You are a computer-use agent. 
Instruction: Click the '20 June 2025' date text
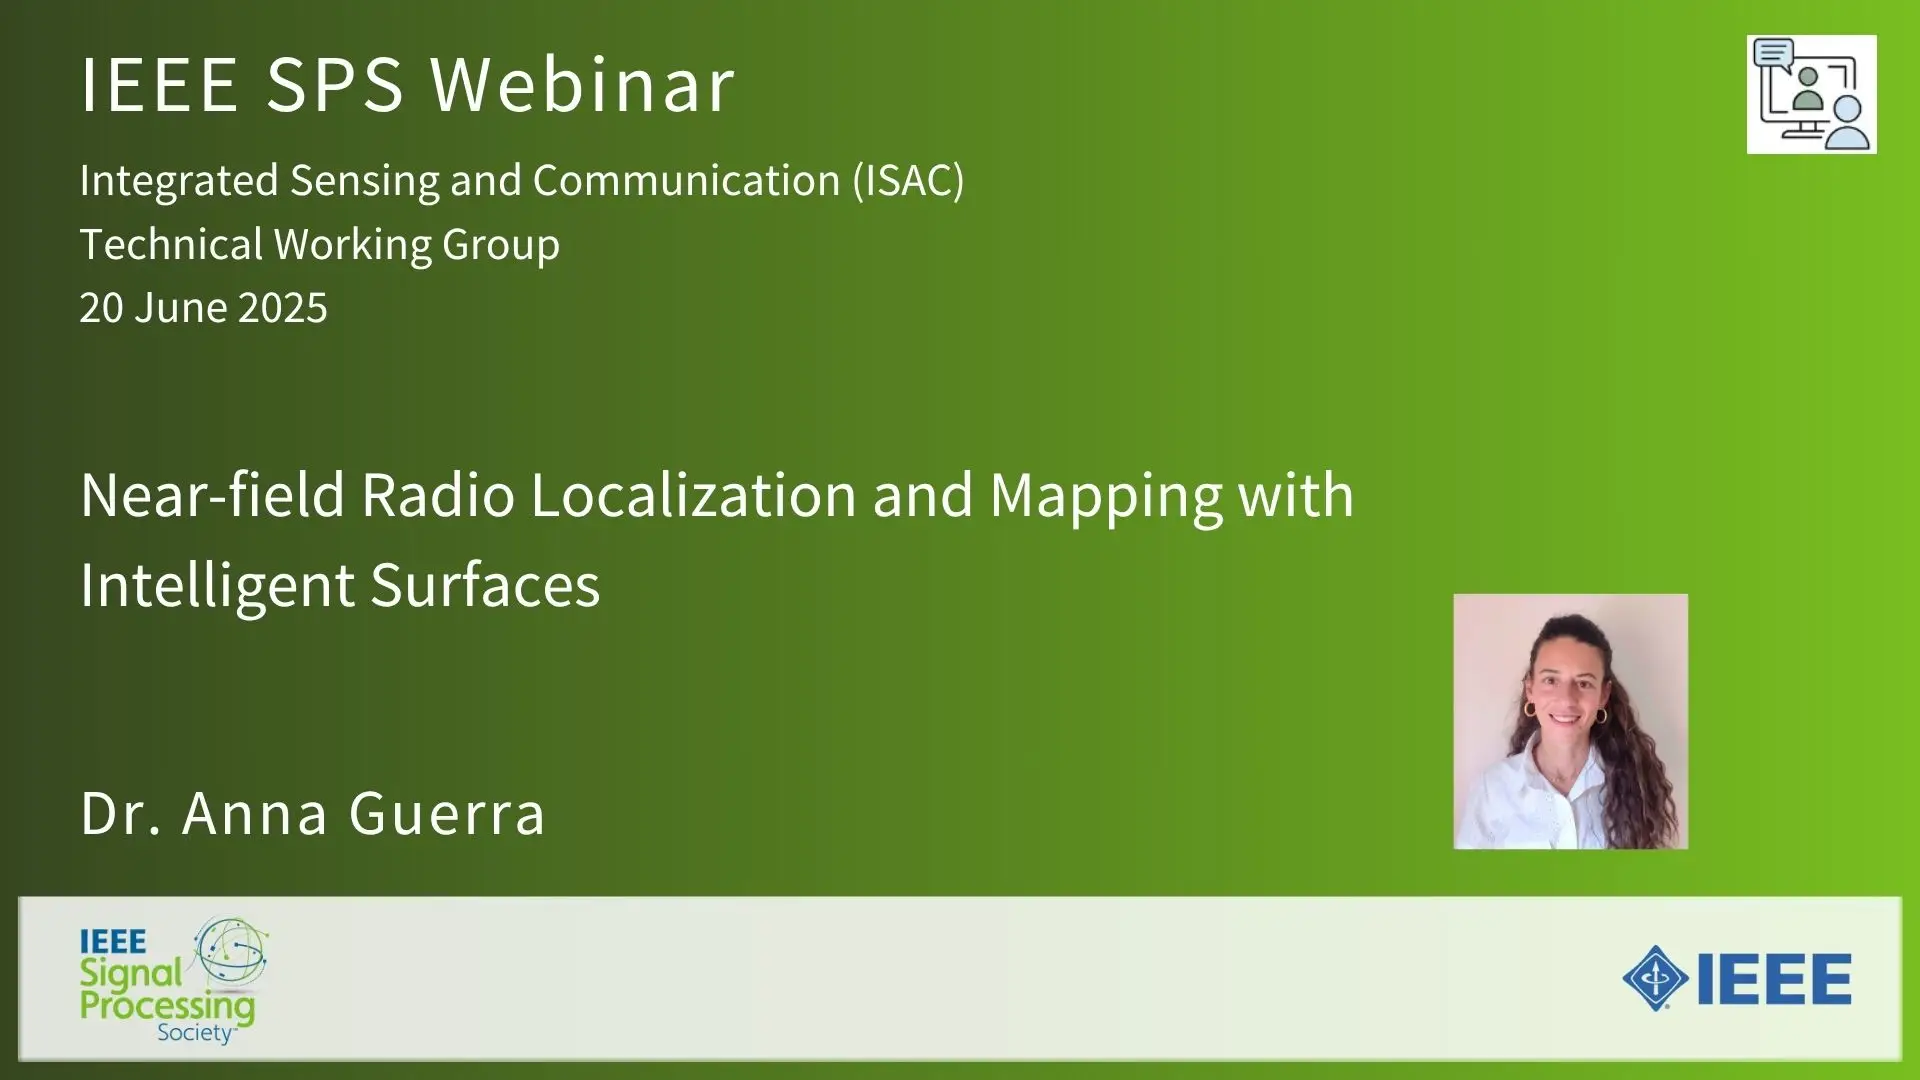pyautogui.click(x=203, y=308)
